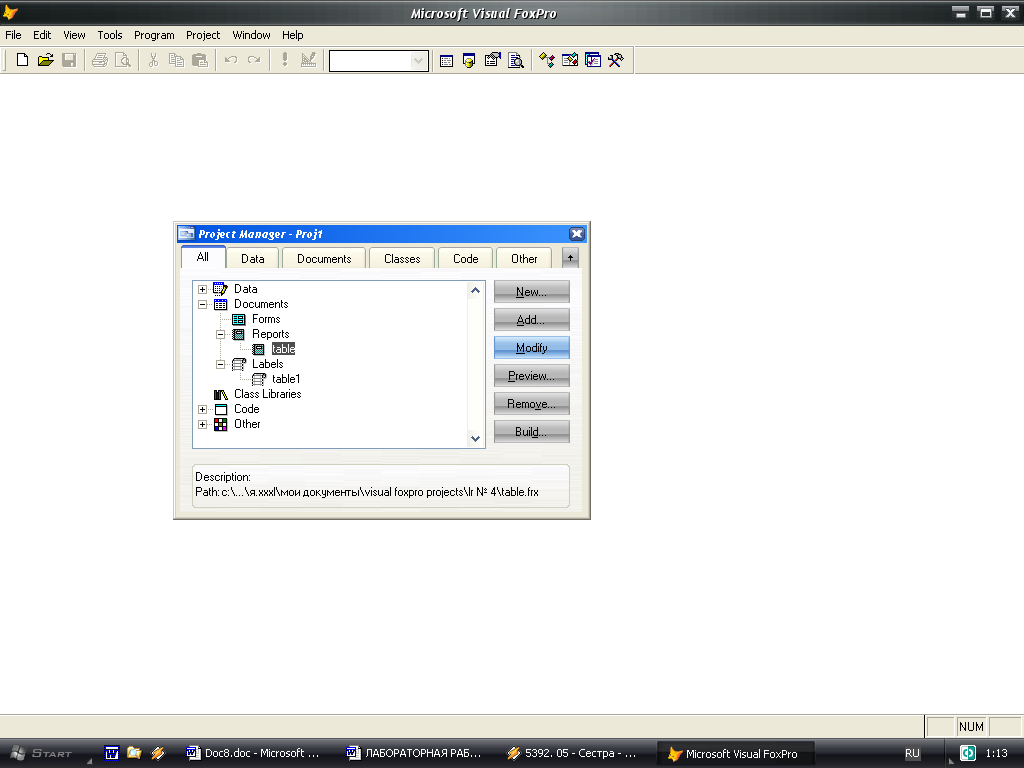The height and width of the screenshot is (768, 1024).
Task: Open the Edit menu
Action: pos(42,35)
